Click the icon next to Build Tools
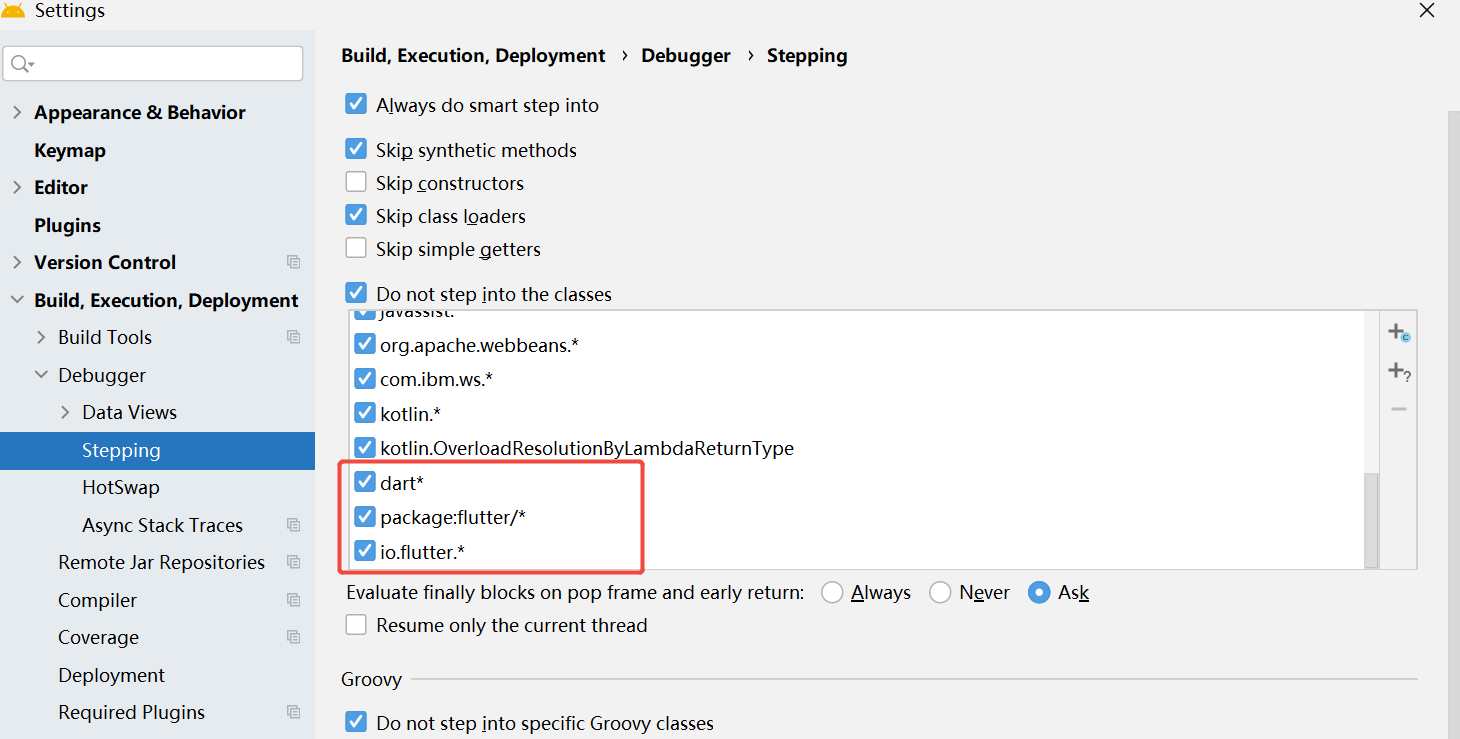This screenshot has height=739, width=1460. [293, 337]
